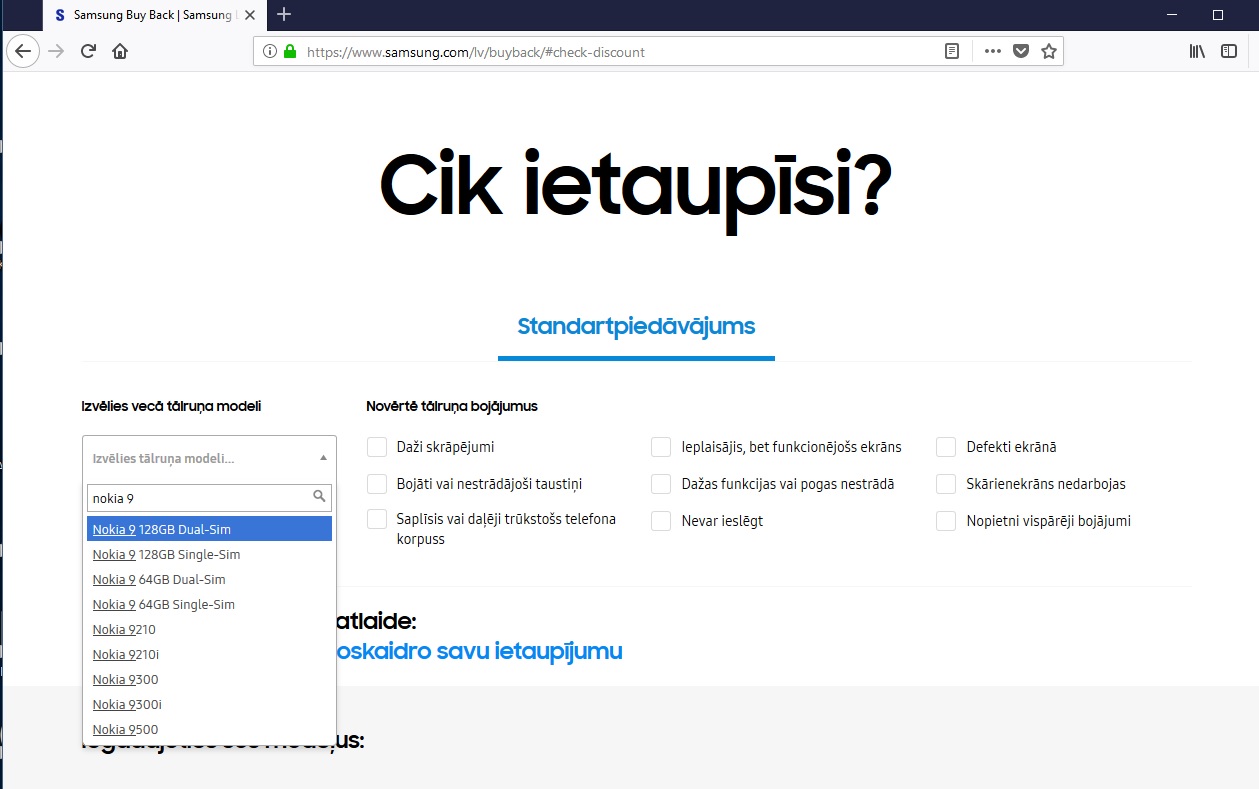Open page actions three-dot menu

point(992,51)
